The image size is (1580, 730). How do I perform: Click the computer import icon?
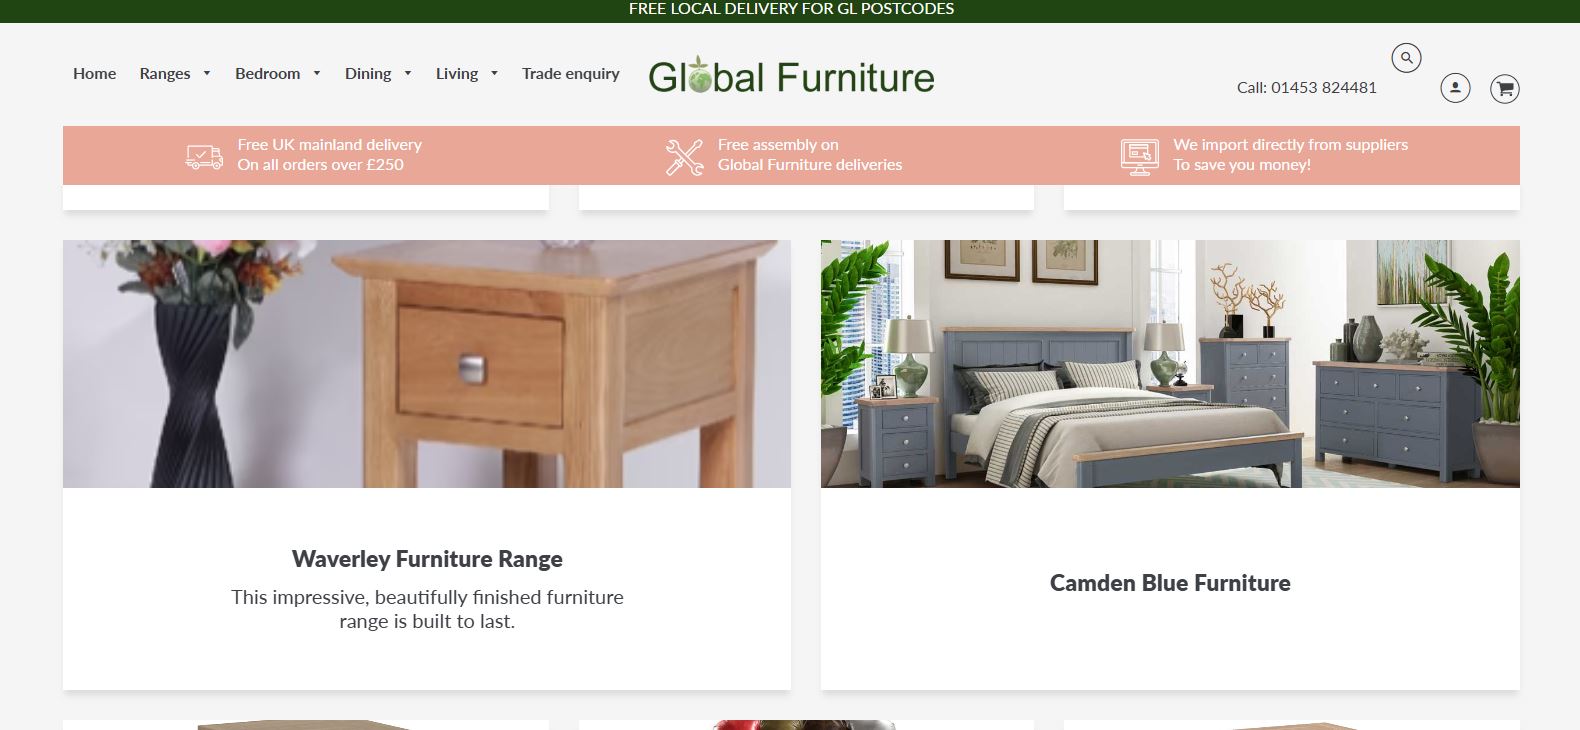pyautogui.click(x=1140, y=156)
